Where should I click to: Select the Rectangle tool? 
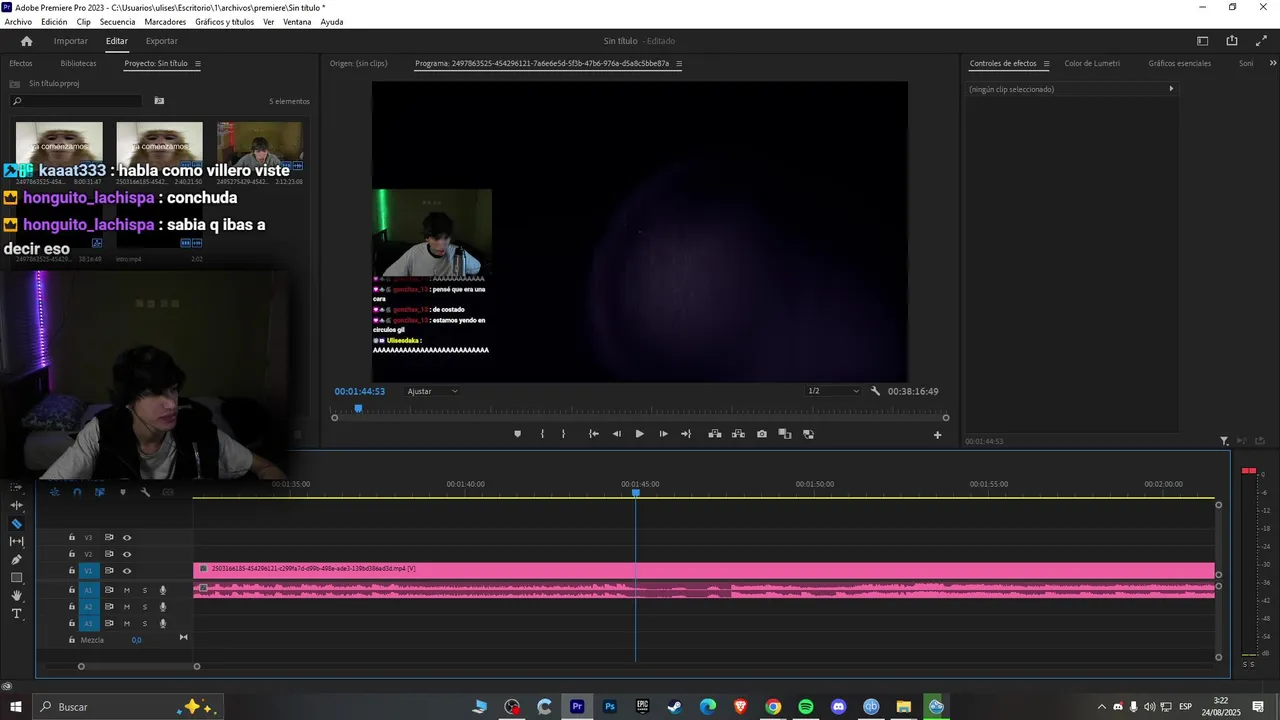(16, 578)
